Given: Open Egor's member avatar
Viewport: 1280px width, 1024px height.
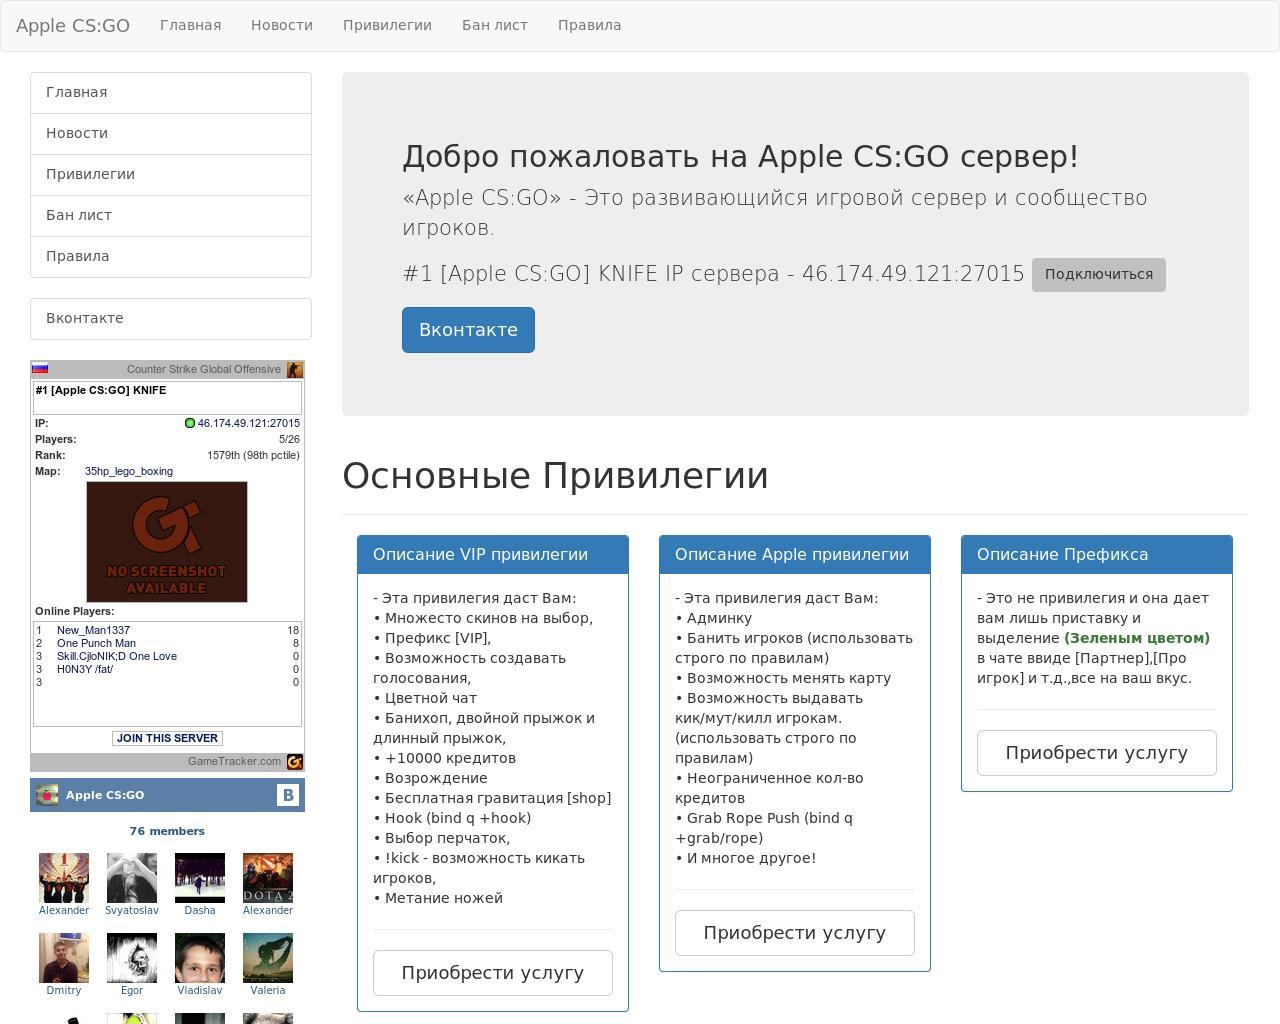Looking at the screenshot, I should [132, 958].
